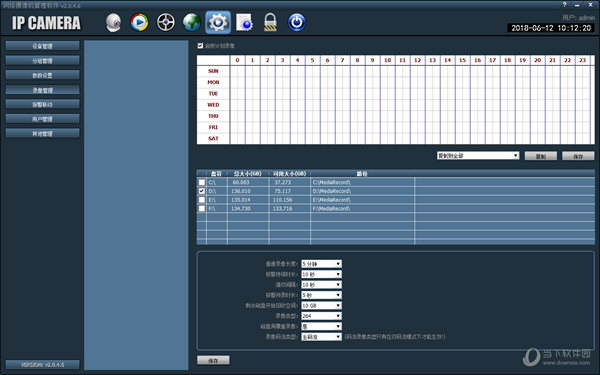Viewport: 600px width, 375px height.
Task: Click the 复制 copy button
Action: click(x=540, y=156)
